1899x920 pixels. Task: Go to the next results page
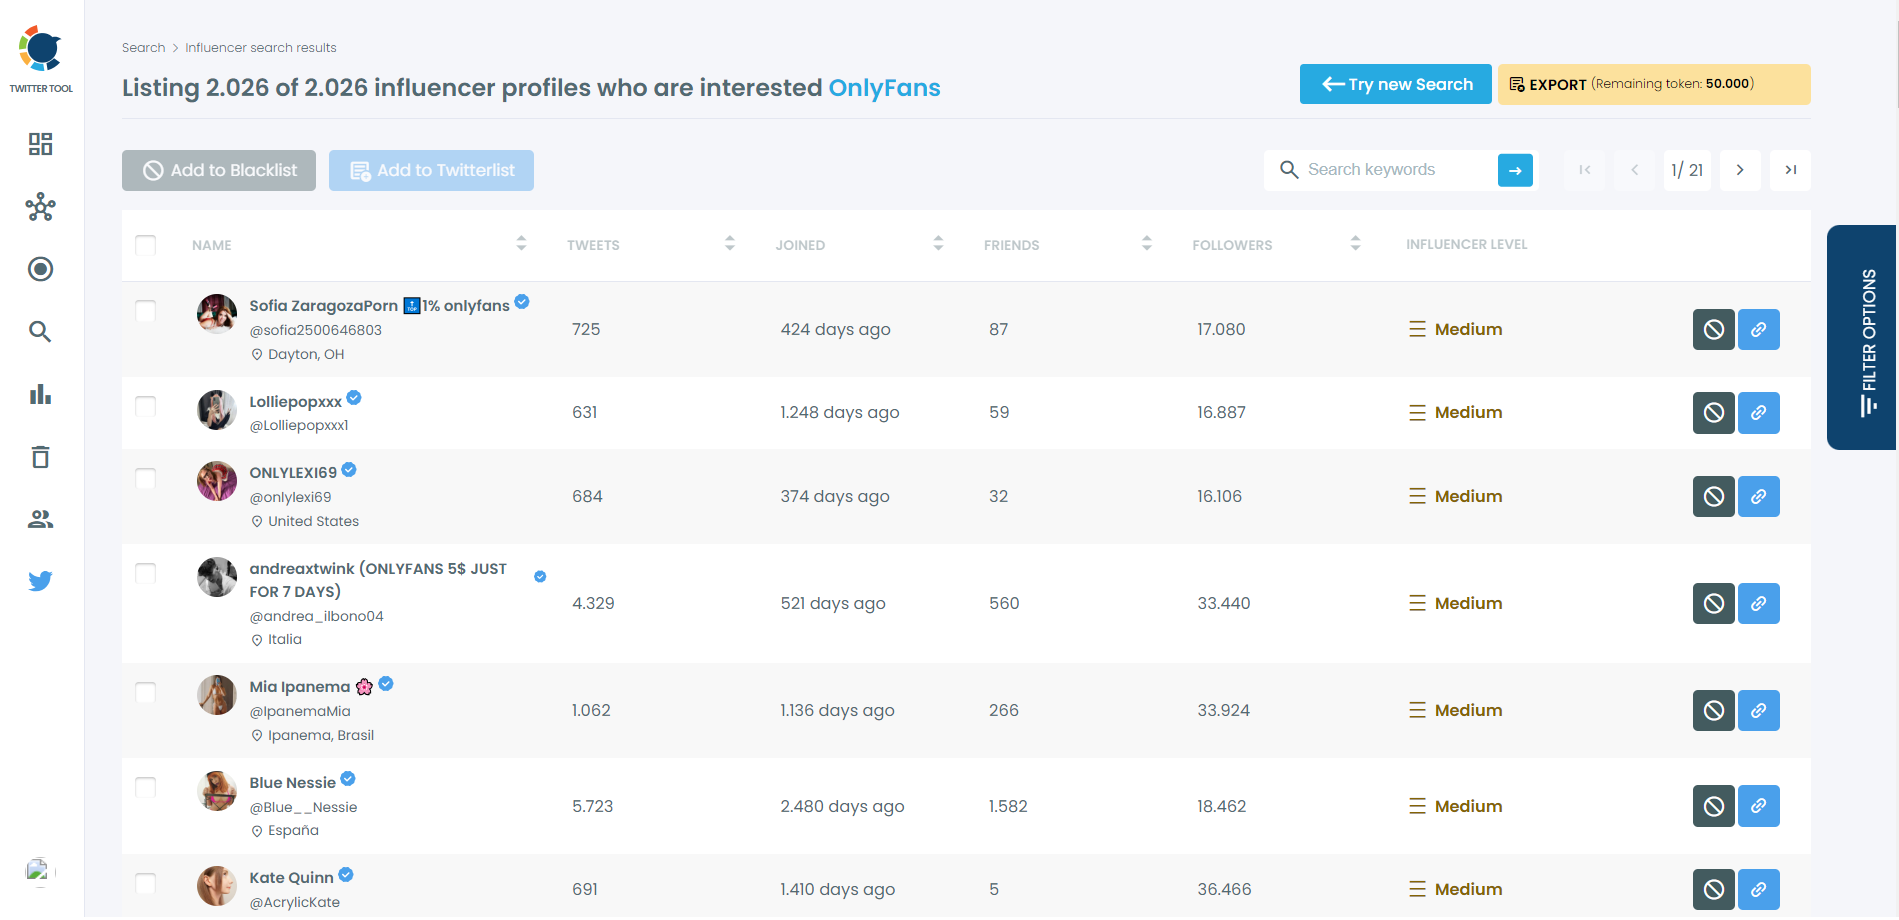click(x=1740, y=170)
